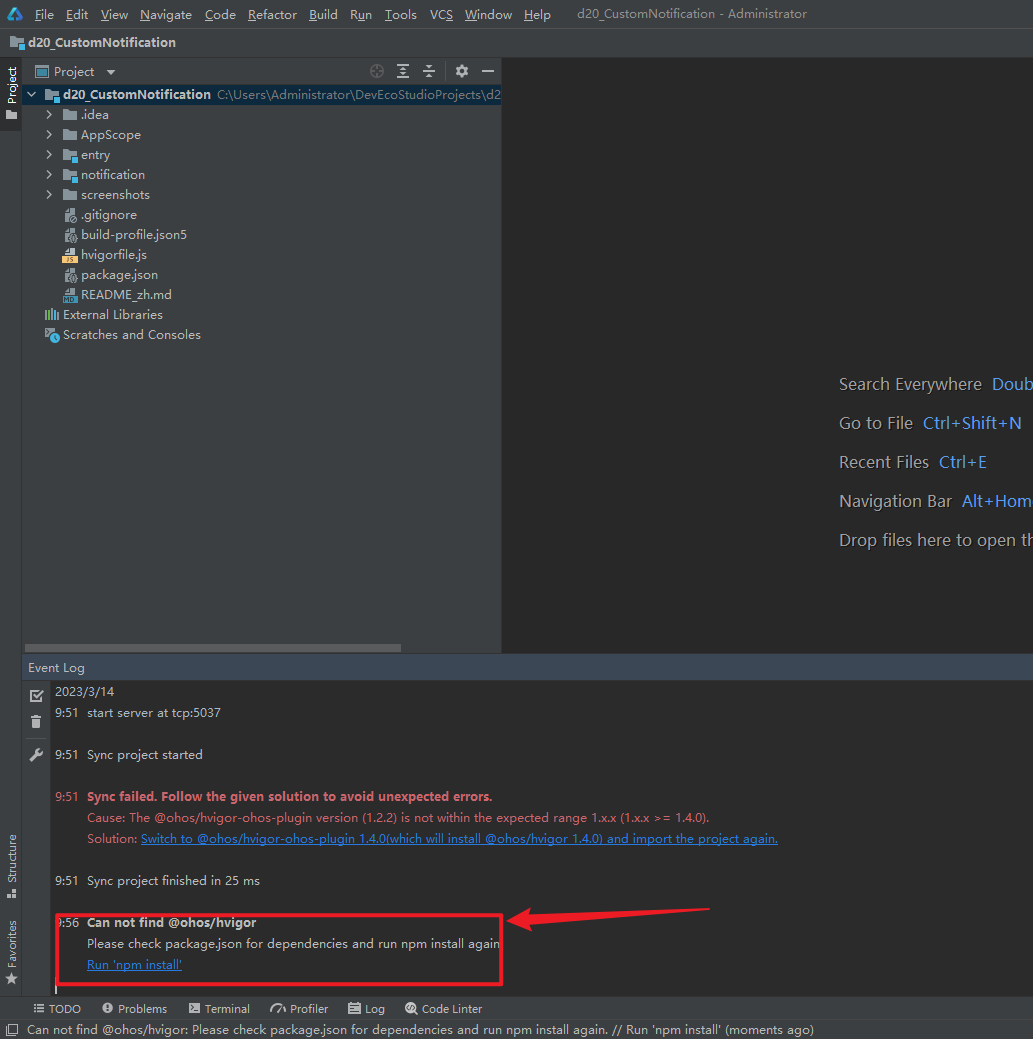
Task: Toggle the Structure side tab
Action: click(11, 865)
